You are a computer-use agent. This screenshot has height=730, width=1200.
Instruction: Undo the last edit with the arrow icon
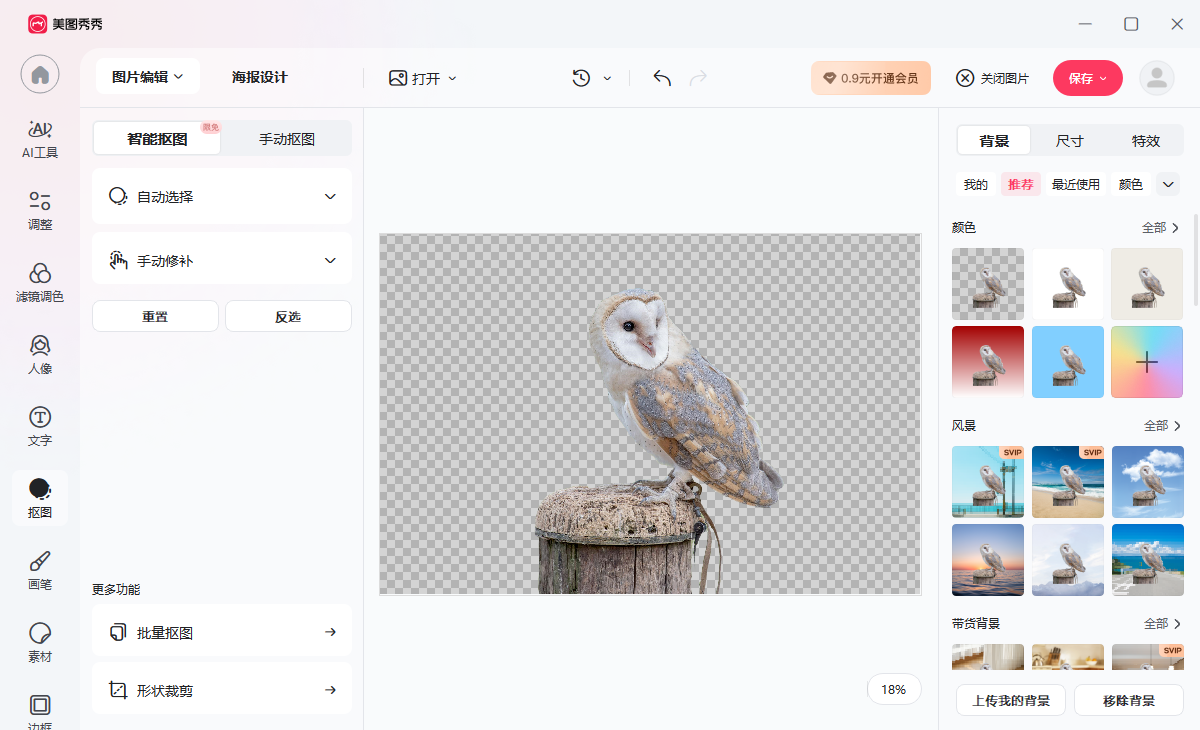coord(661,77)
